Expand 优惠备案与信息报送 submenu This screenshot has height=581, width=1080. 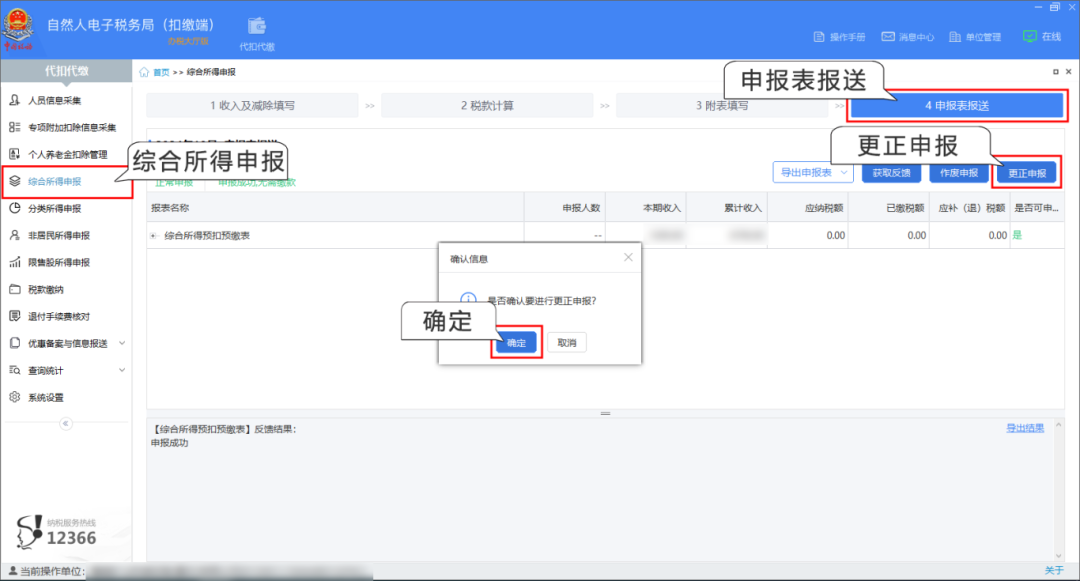pos(67,343)
